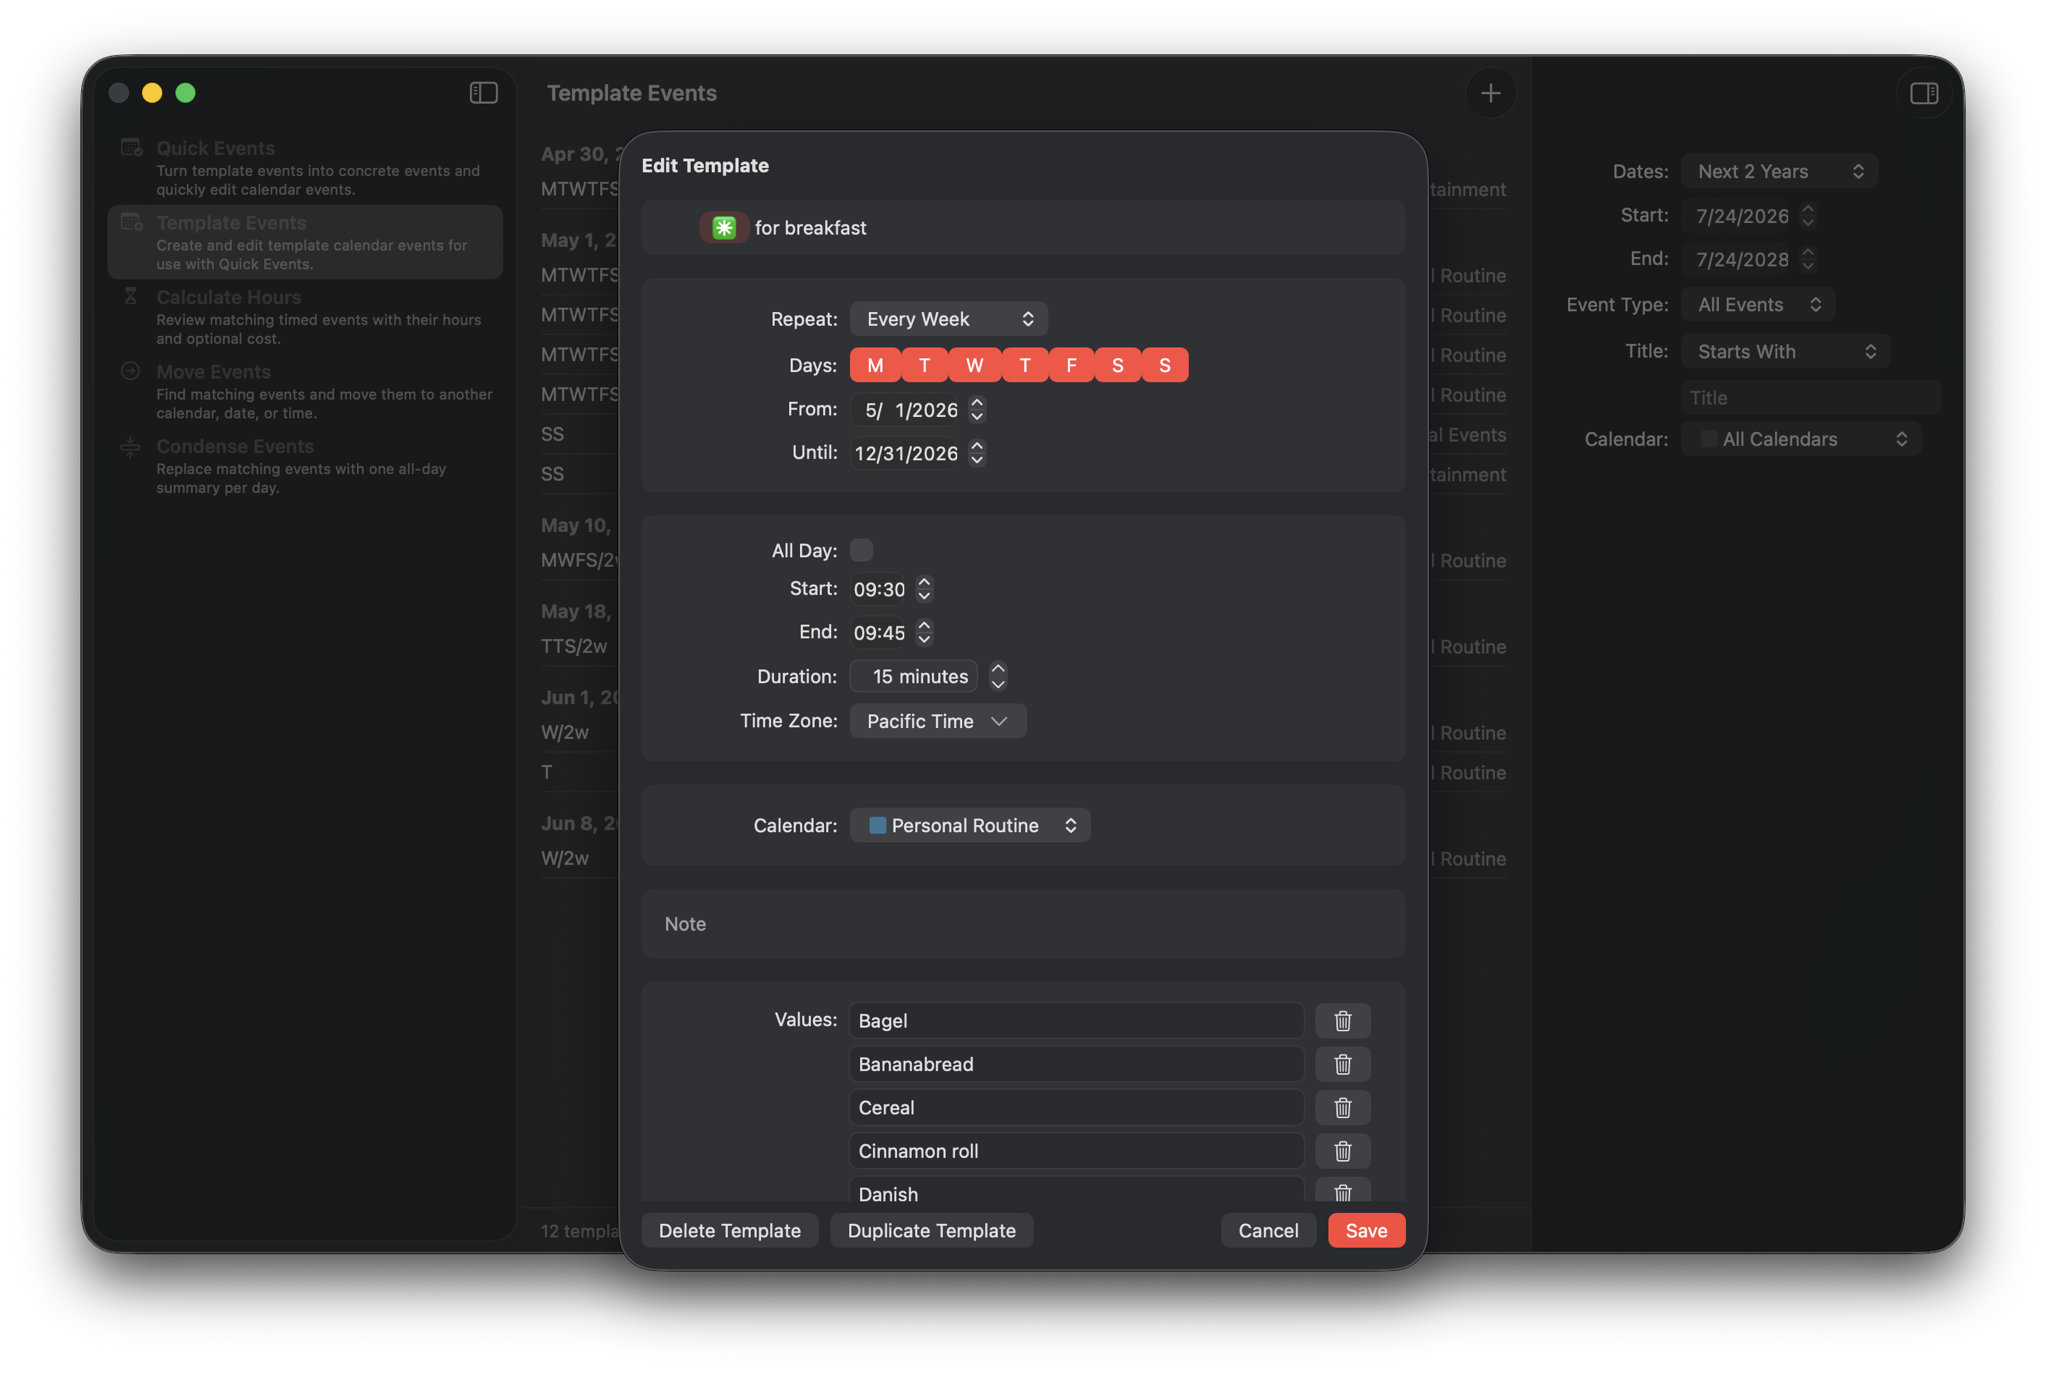Delete the Bagel value with trash icon

1342,1020
